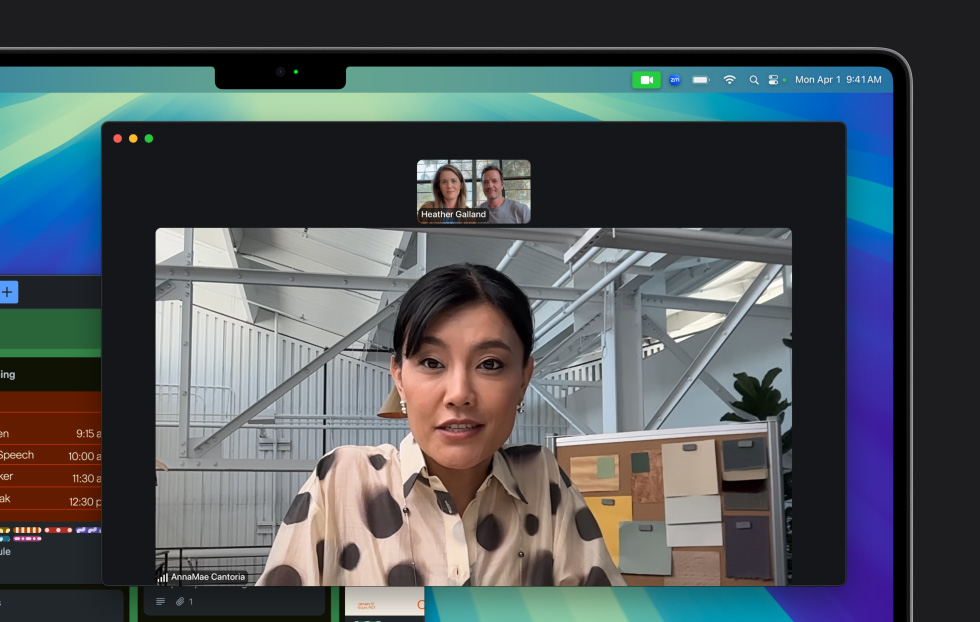Open the Wi-Fi menu
The image size is (980, 622).
[729, 80]
